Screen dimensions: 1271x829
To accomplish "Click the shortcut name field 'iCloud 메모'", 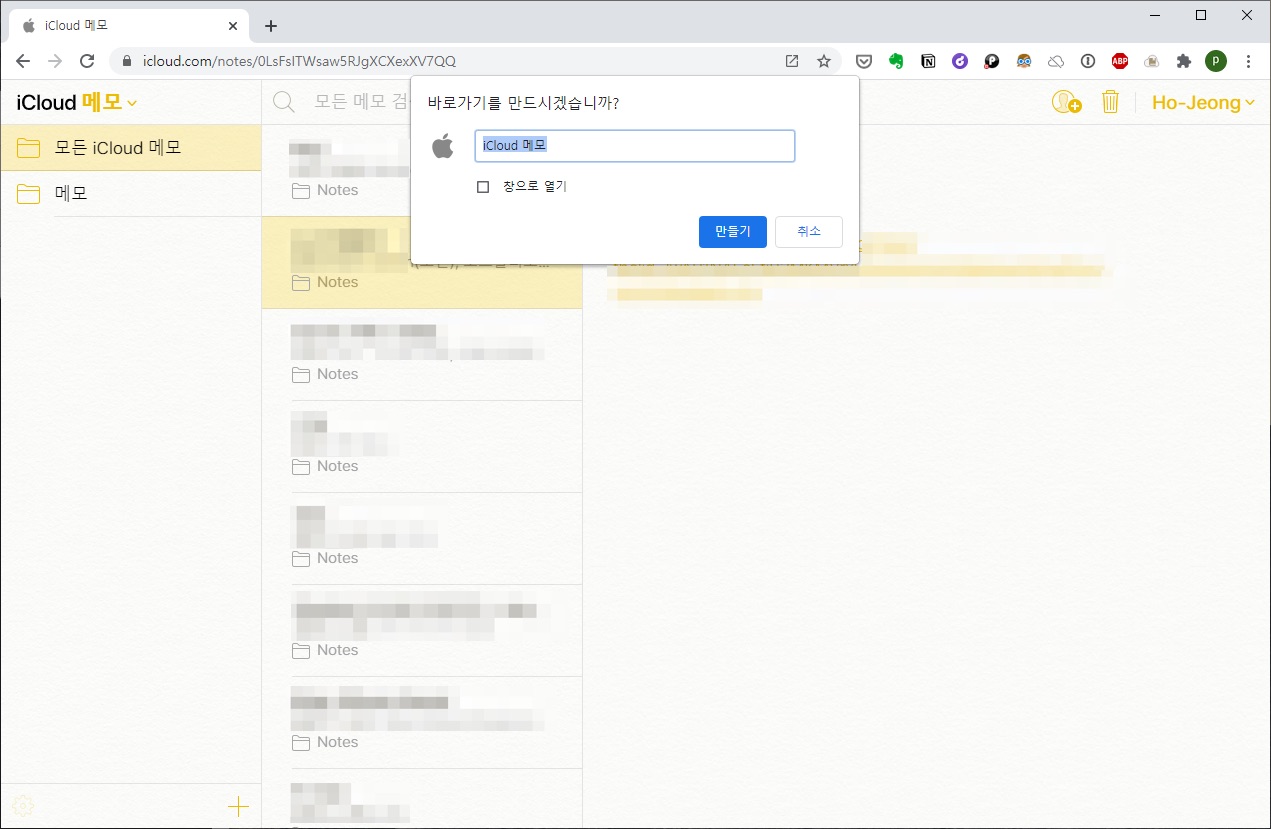I will tap(634, 146).
